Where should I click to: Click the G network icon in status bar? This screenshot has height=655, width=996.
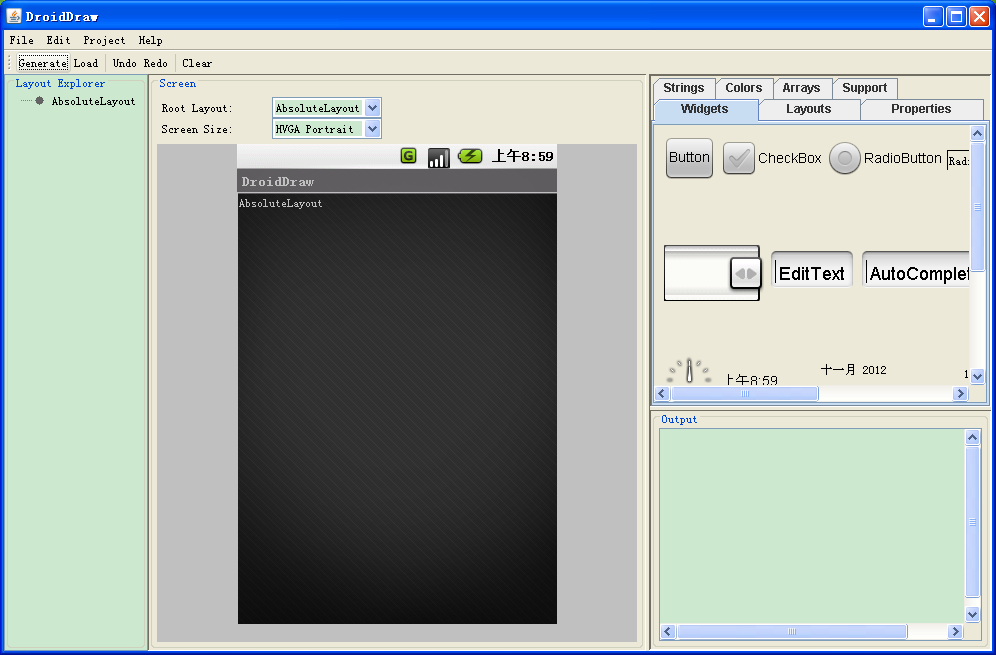click(408, 156)
